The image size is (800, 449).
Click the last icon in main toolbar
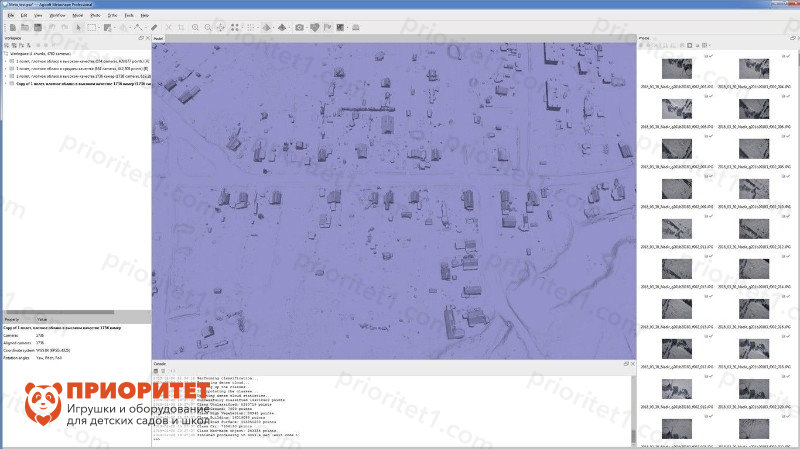[x=356, y=28]
